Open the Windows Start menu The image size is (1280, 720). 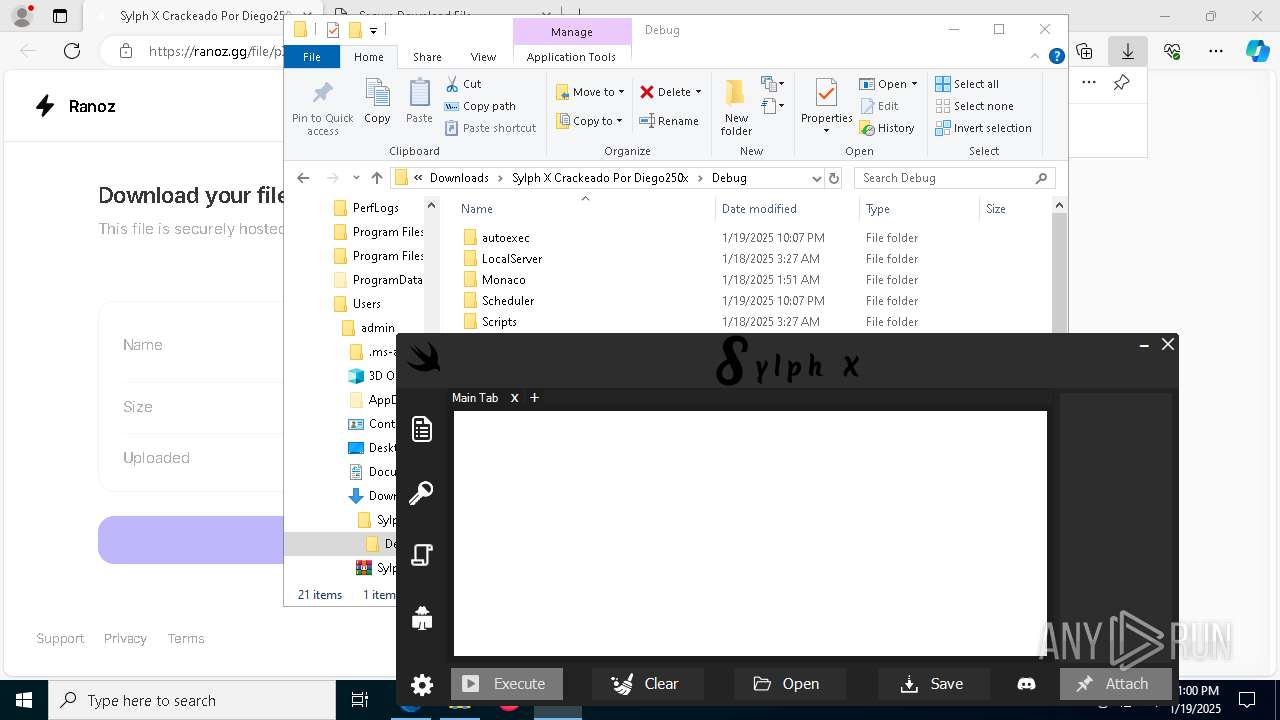click(23, 700)
